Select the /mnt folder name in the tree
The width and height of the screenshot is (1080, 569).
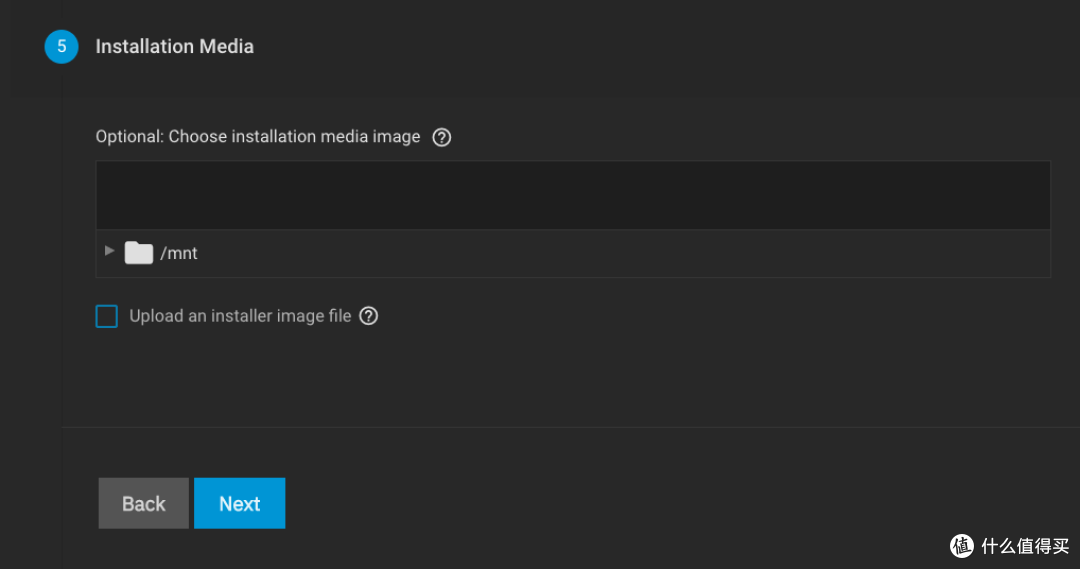pos(179,254)
